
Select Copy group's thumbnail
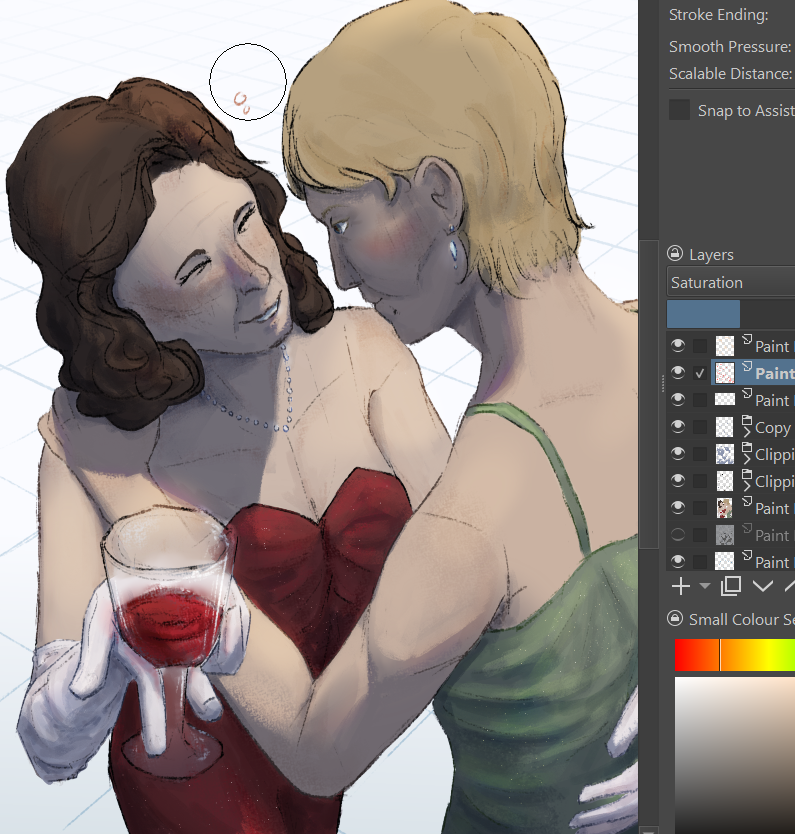(724, 427)
